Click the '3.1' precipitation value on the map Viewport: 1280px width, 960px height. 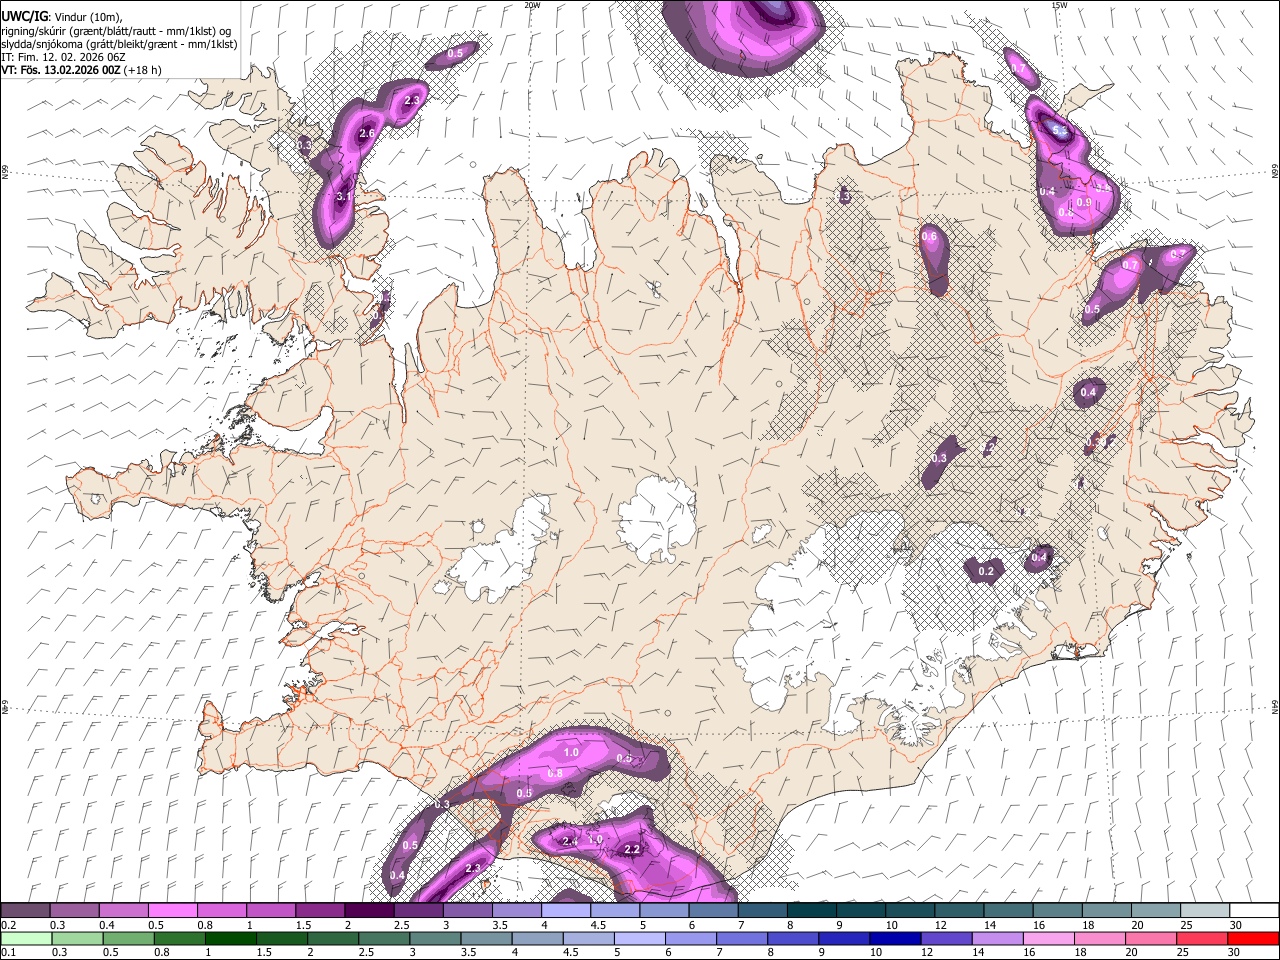pyautogui.click(x=344, y=197)
